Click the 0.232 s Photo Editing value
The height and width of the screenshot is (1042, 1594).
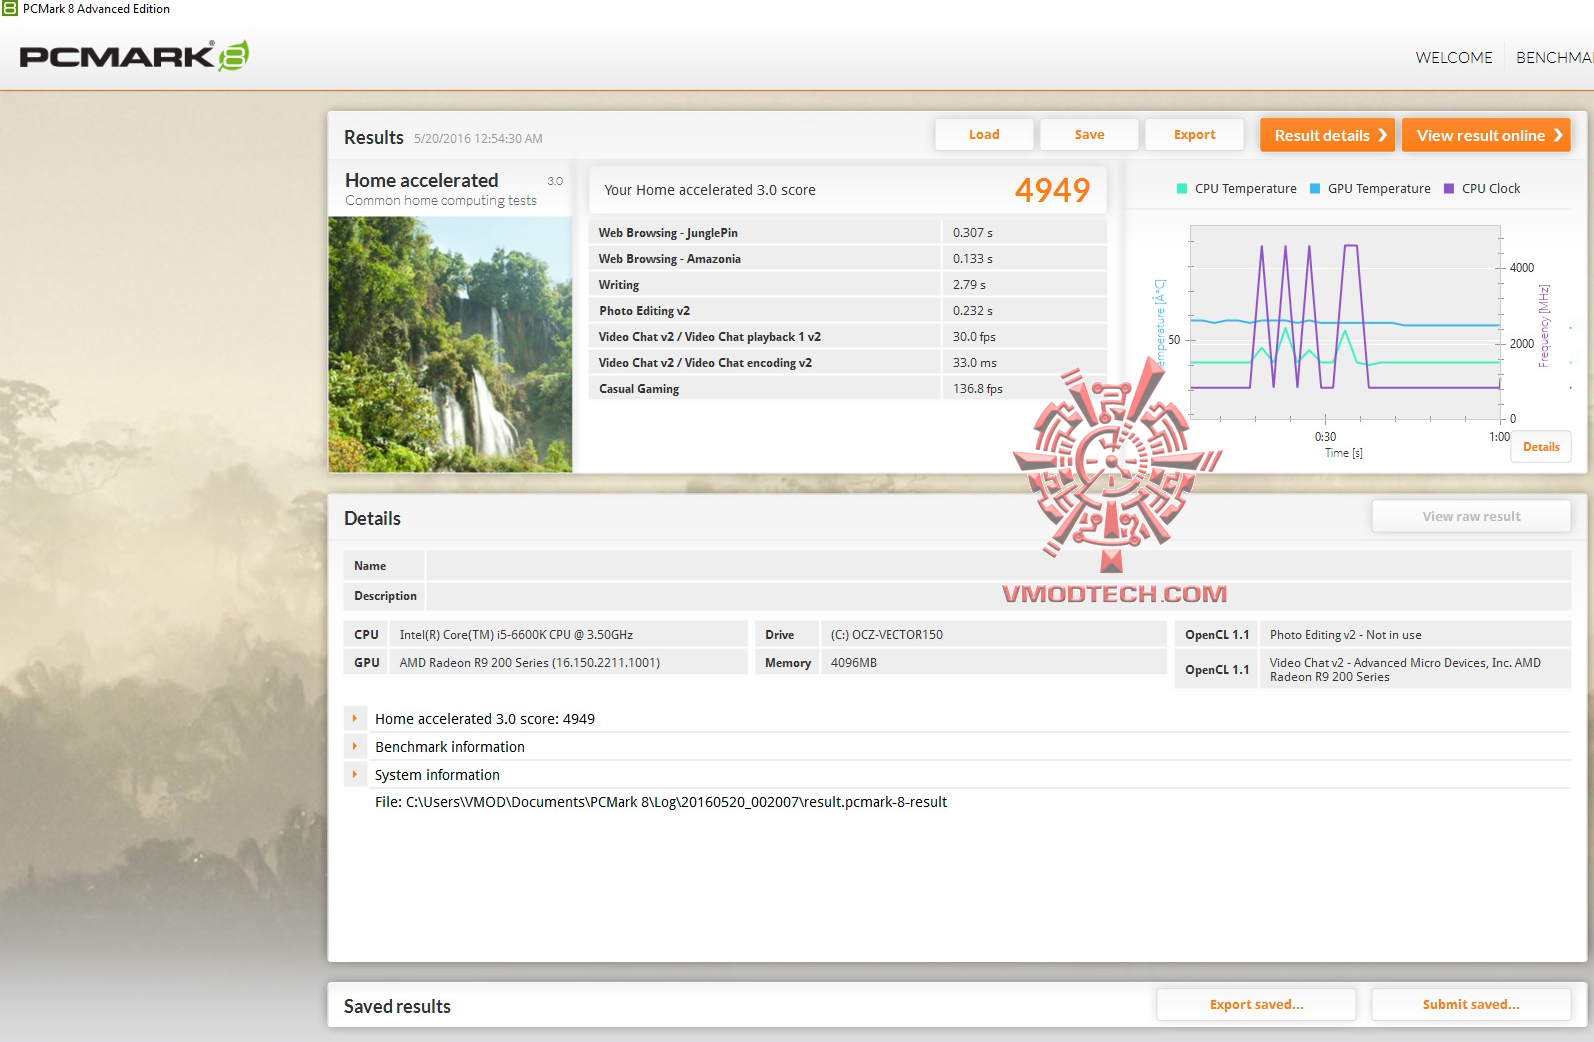point(972,311)
